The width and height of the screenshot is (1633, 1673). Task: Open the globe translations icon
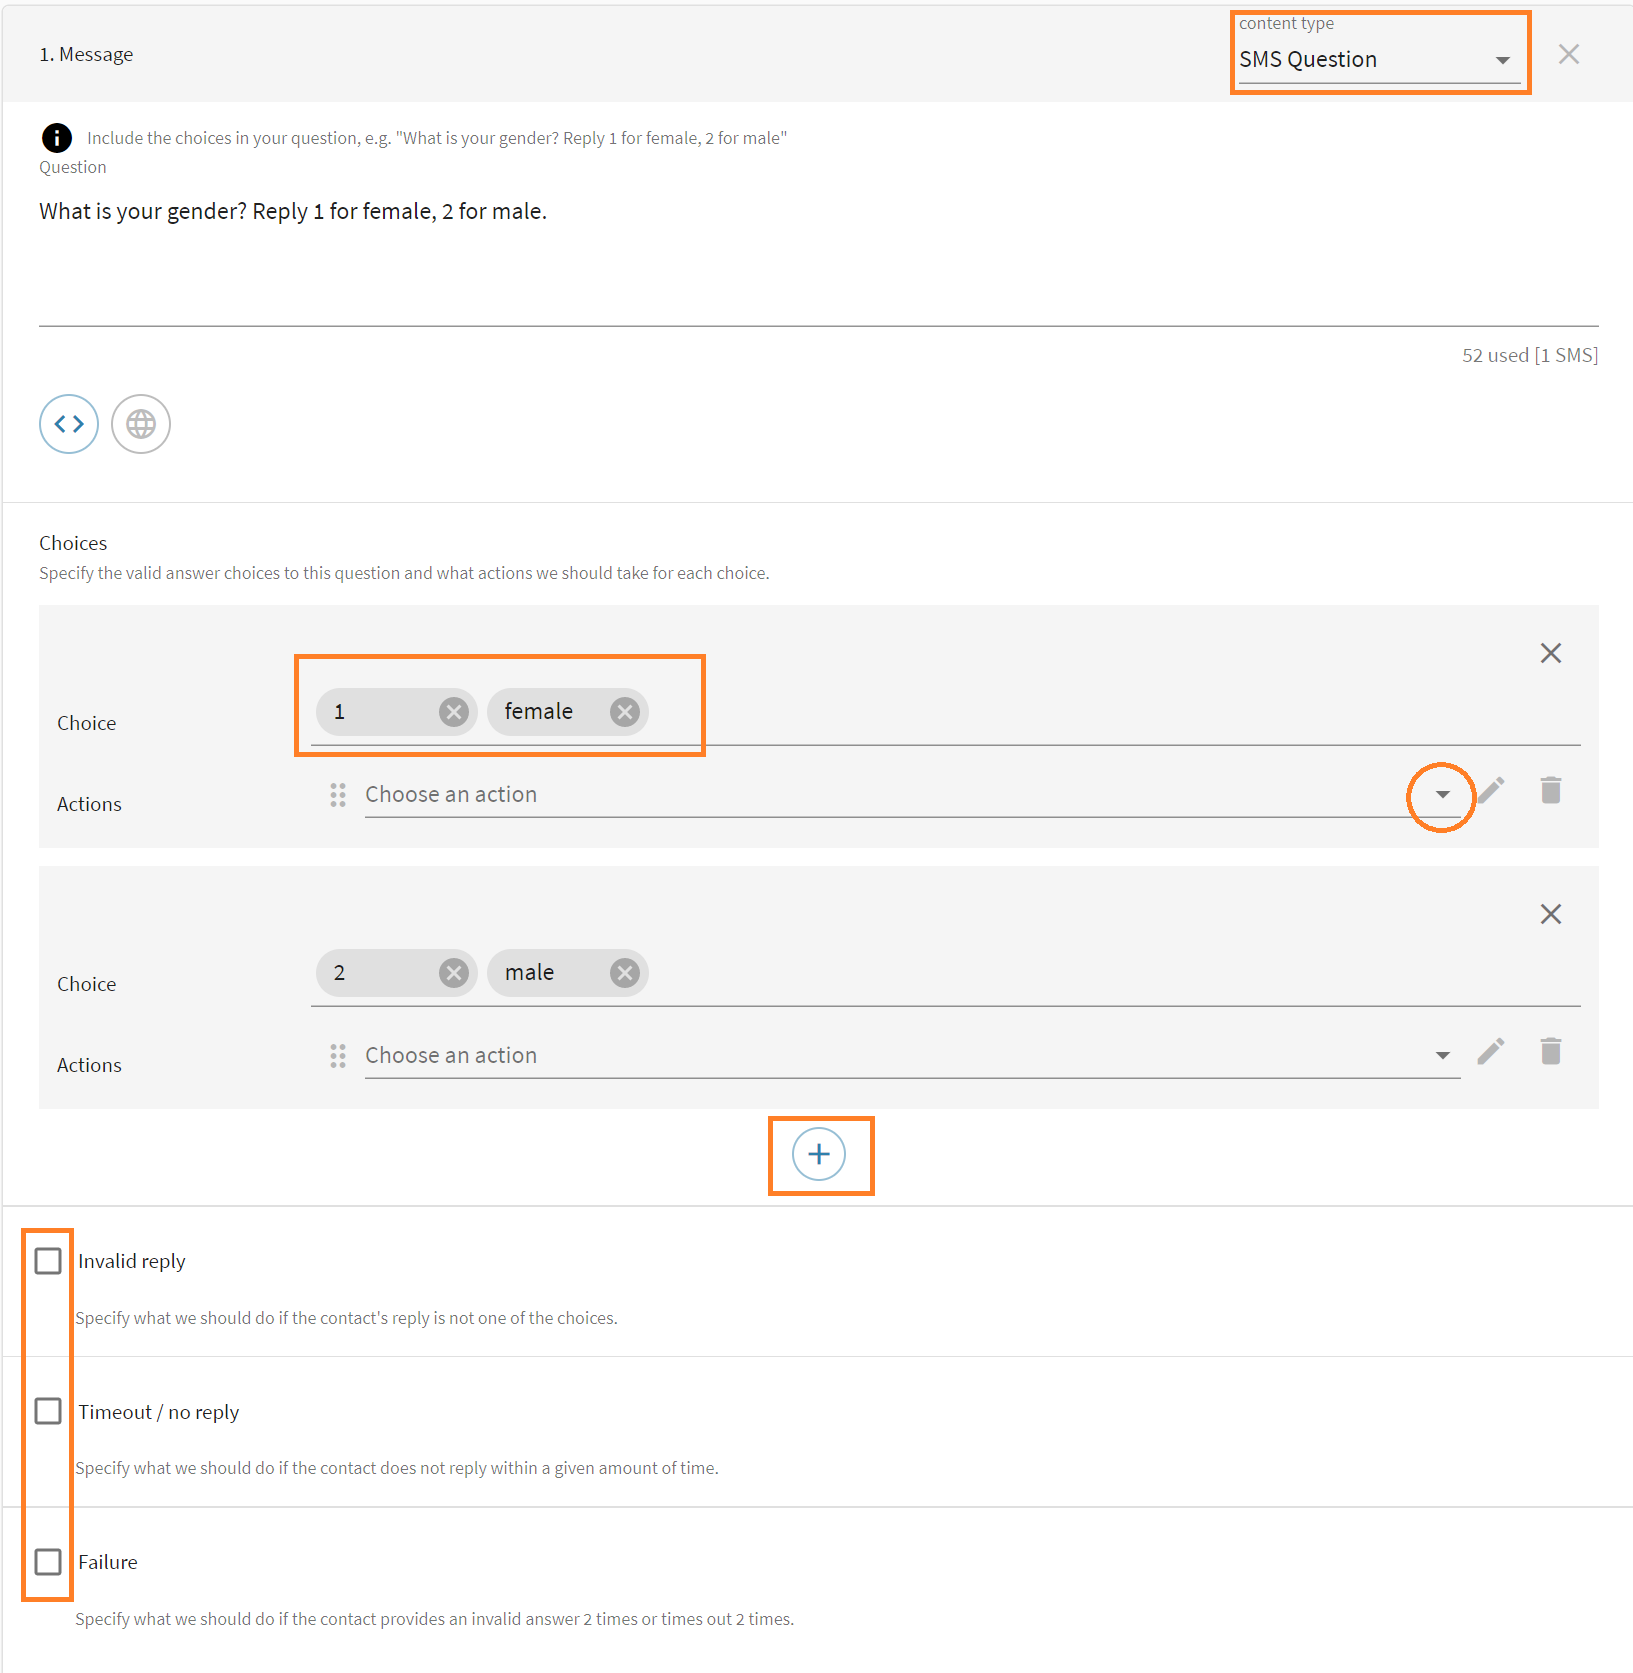pyautogui.click(x=141, y=424)
